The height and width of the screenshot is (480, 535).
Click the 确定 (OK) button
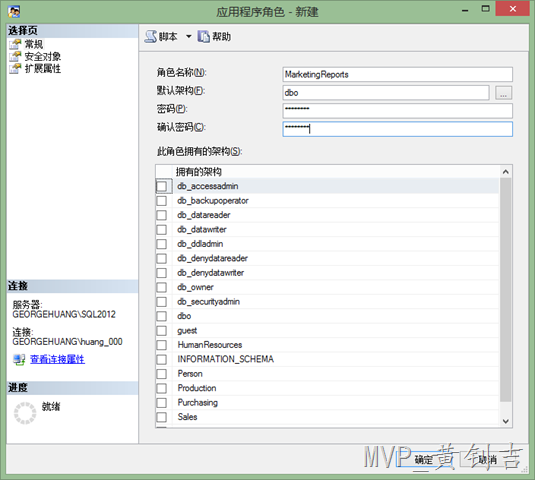(423, 460)
